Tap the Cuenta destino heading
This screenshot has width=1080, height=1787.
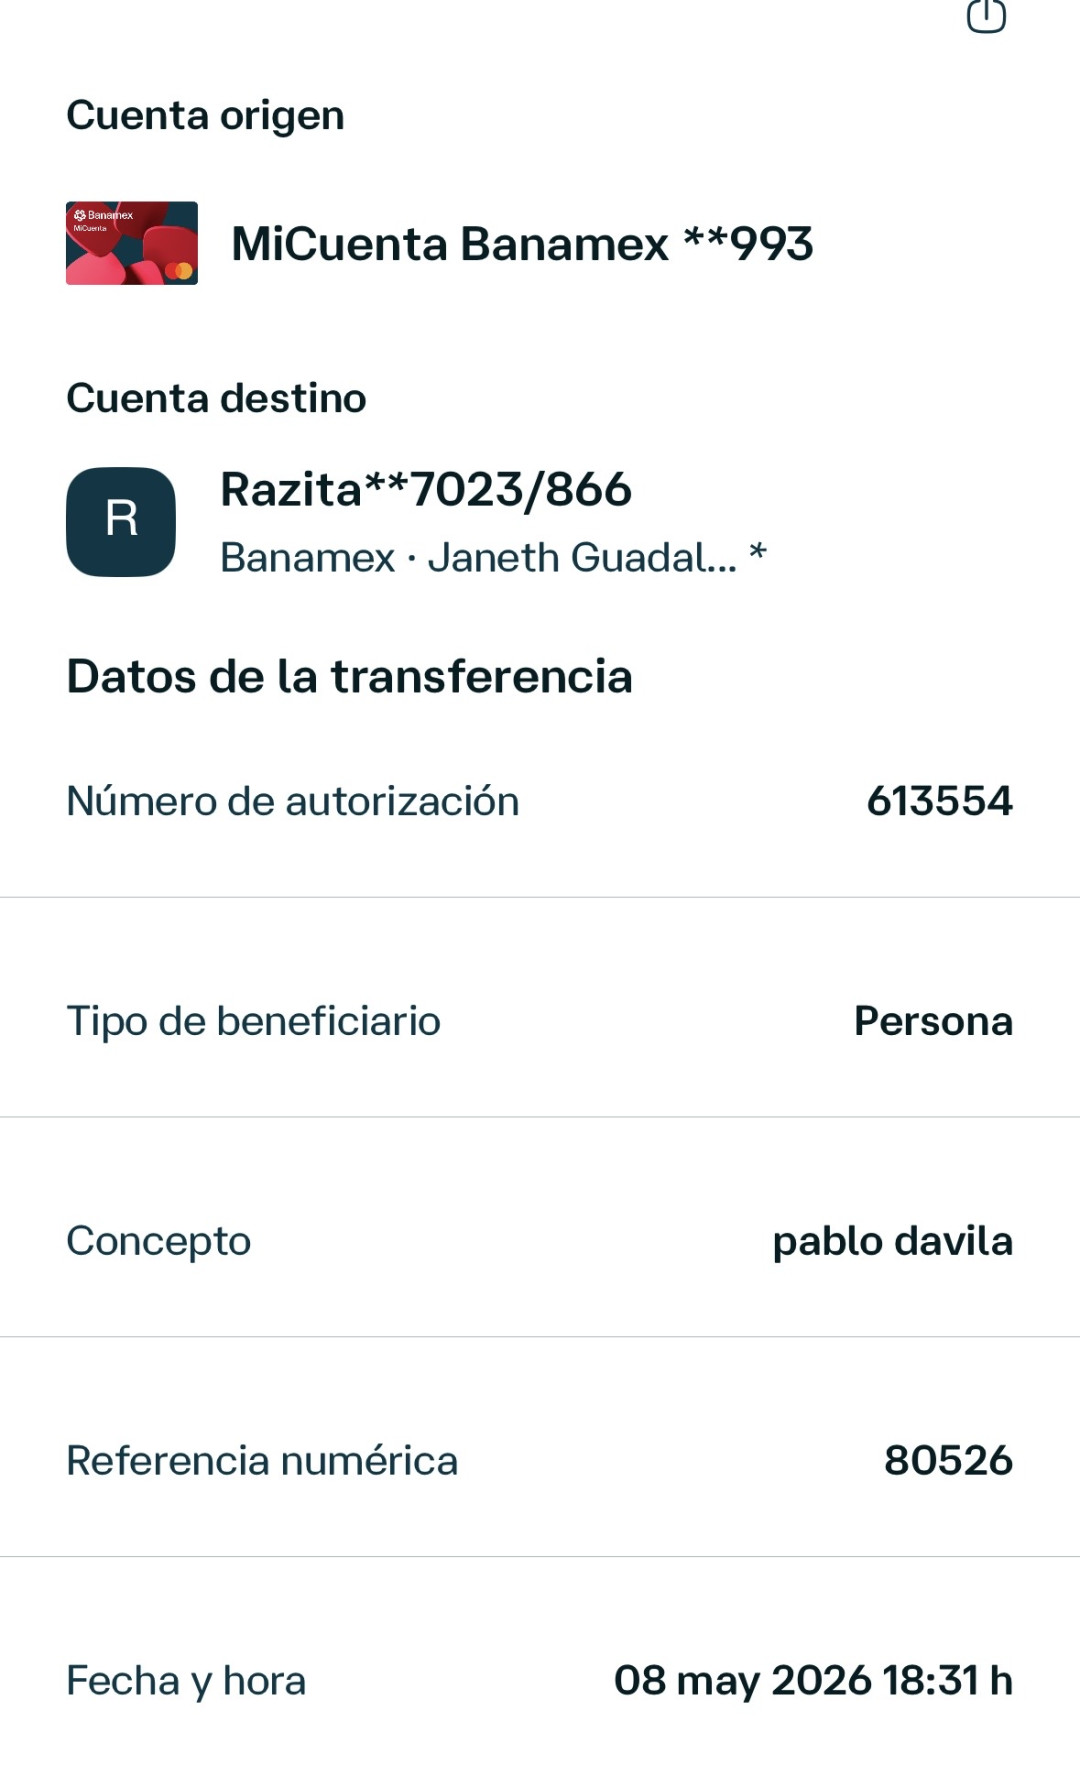216,398
